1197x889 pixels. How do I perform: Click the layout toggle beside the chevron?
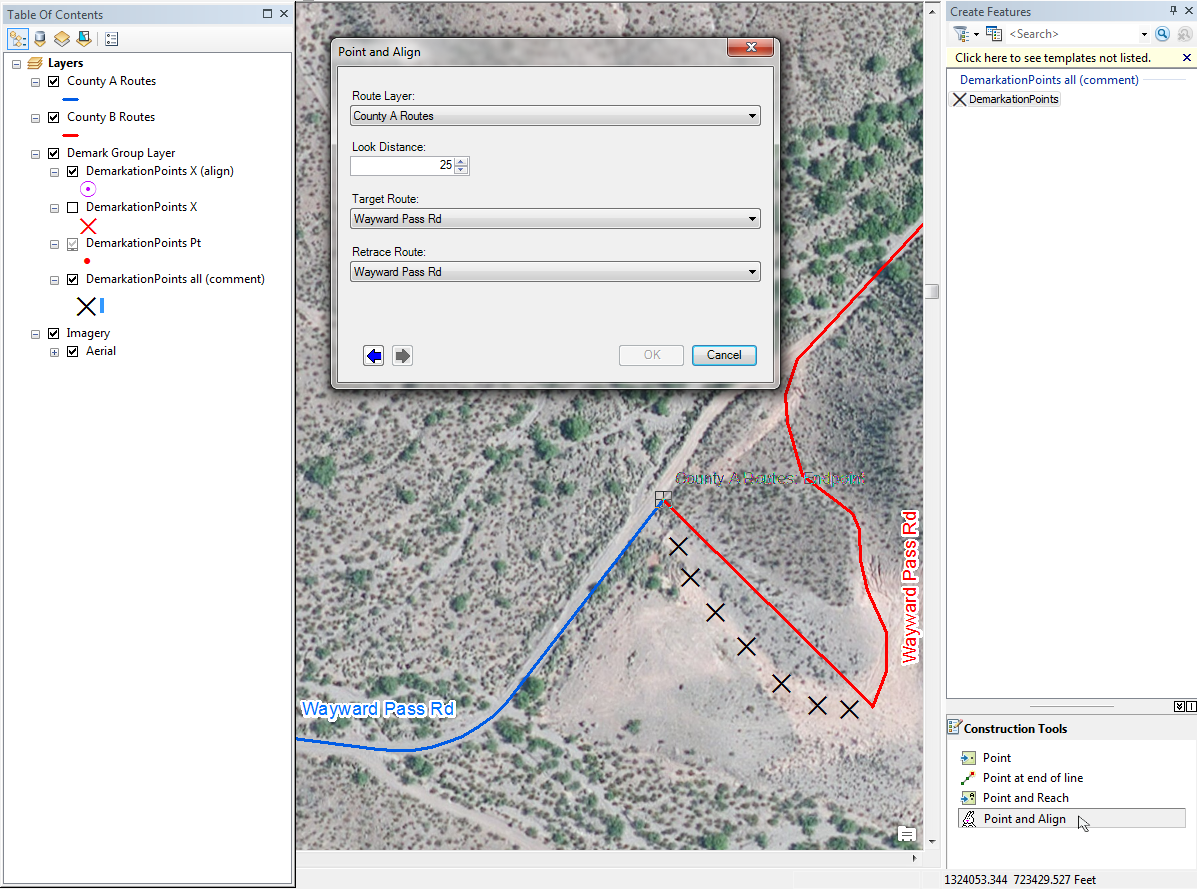click(1191, 707)
